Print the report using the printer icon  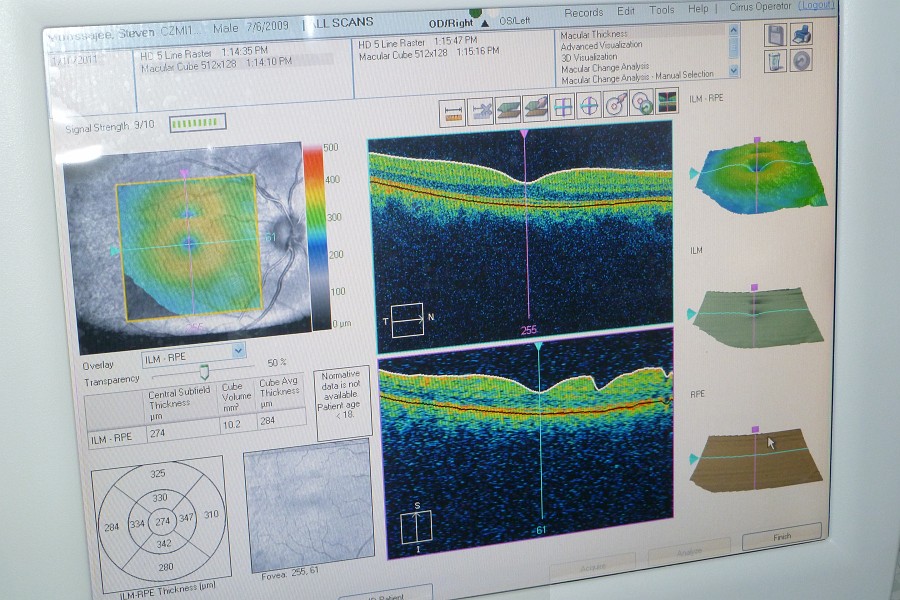pyautogui.click(x=802, y=35)
